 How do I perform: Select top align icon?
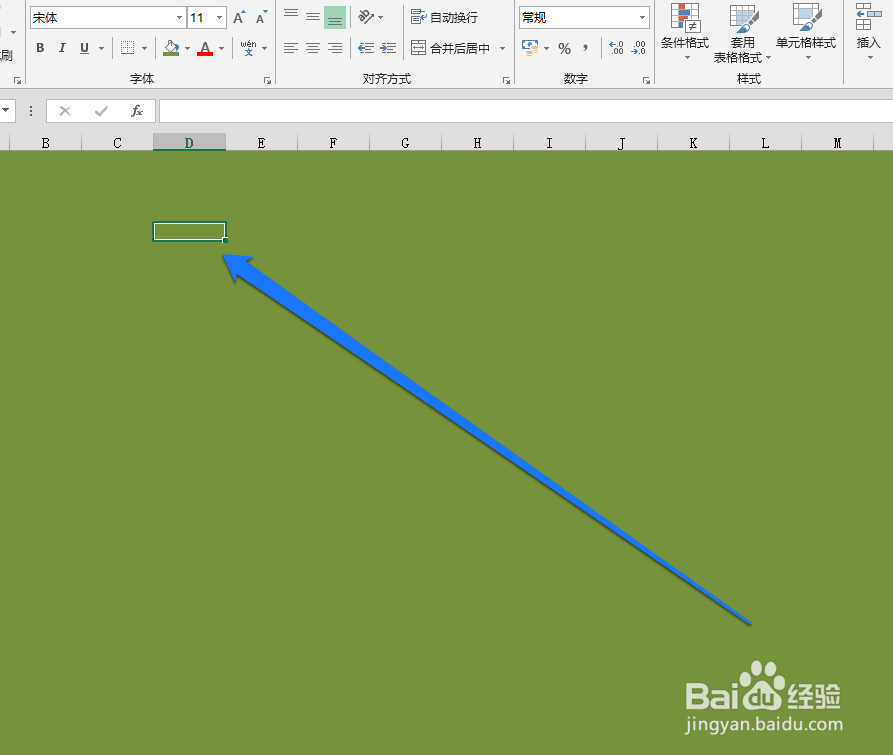(x=291, y=17)
